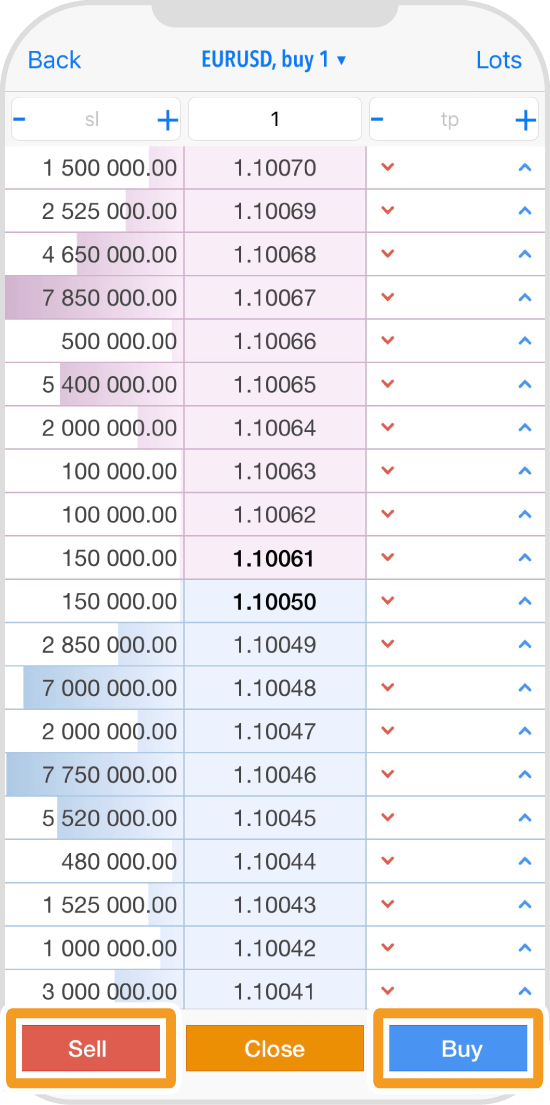Click the red down arrow at 1.10064
Viewport: 550px width, 1105px height.
coord(387,427)
